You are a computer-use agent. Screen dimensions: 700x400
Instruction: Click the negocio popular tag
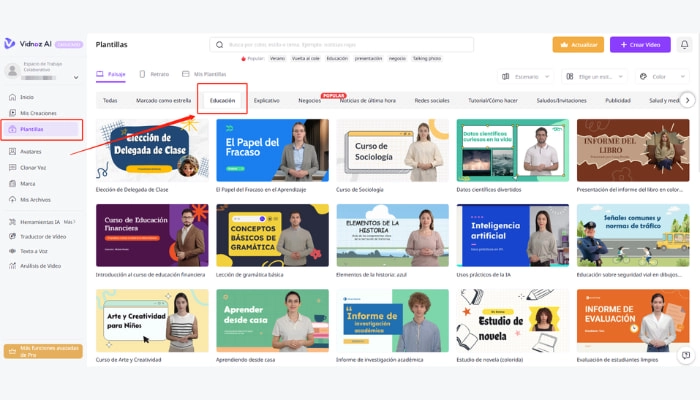[x=397, y=58]
